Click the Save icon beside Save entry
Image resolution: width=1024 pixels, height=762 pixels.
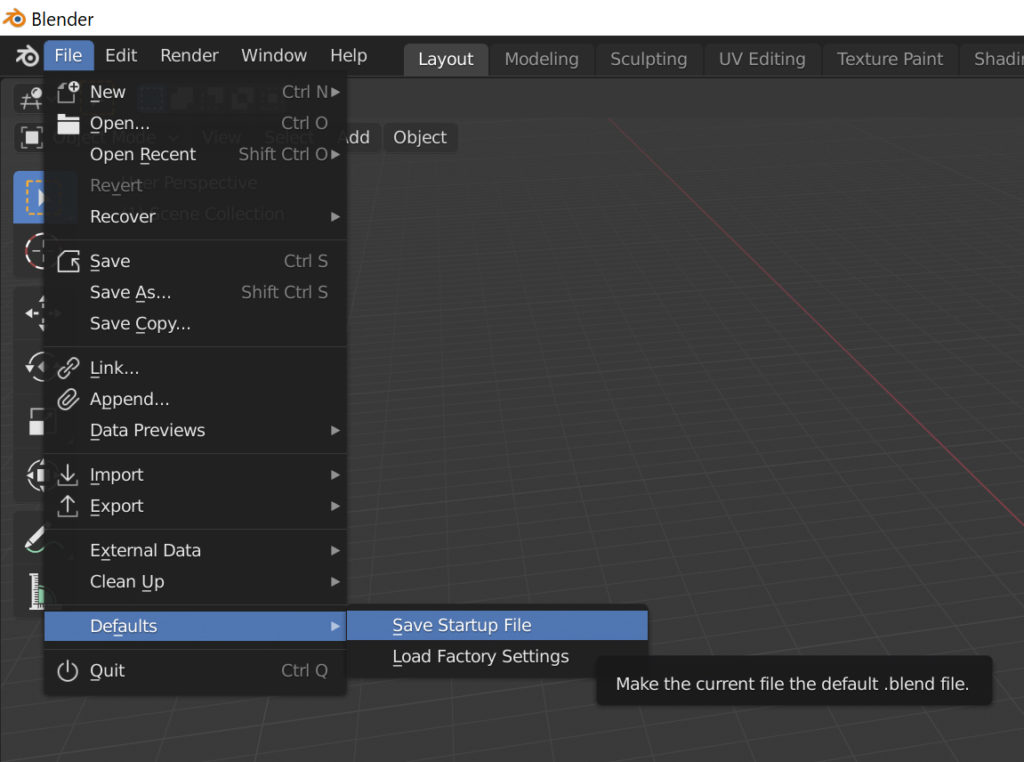[67, 260]
